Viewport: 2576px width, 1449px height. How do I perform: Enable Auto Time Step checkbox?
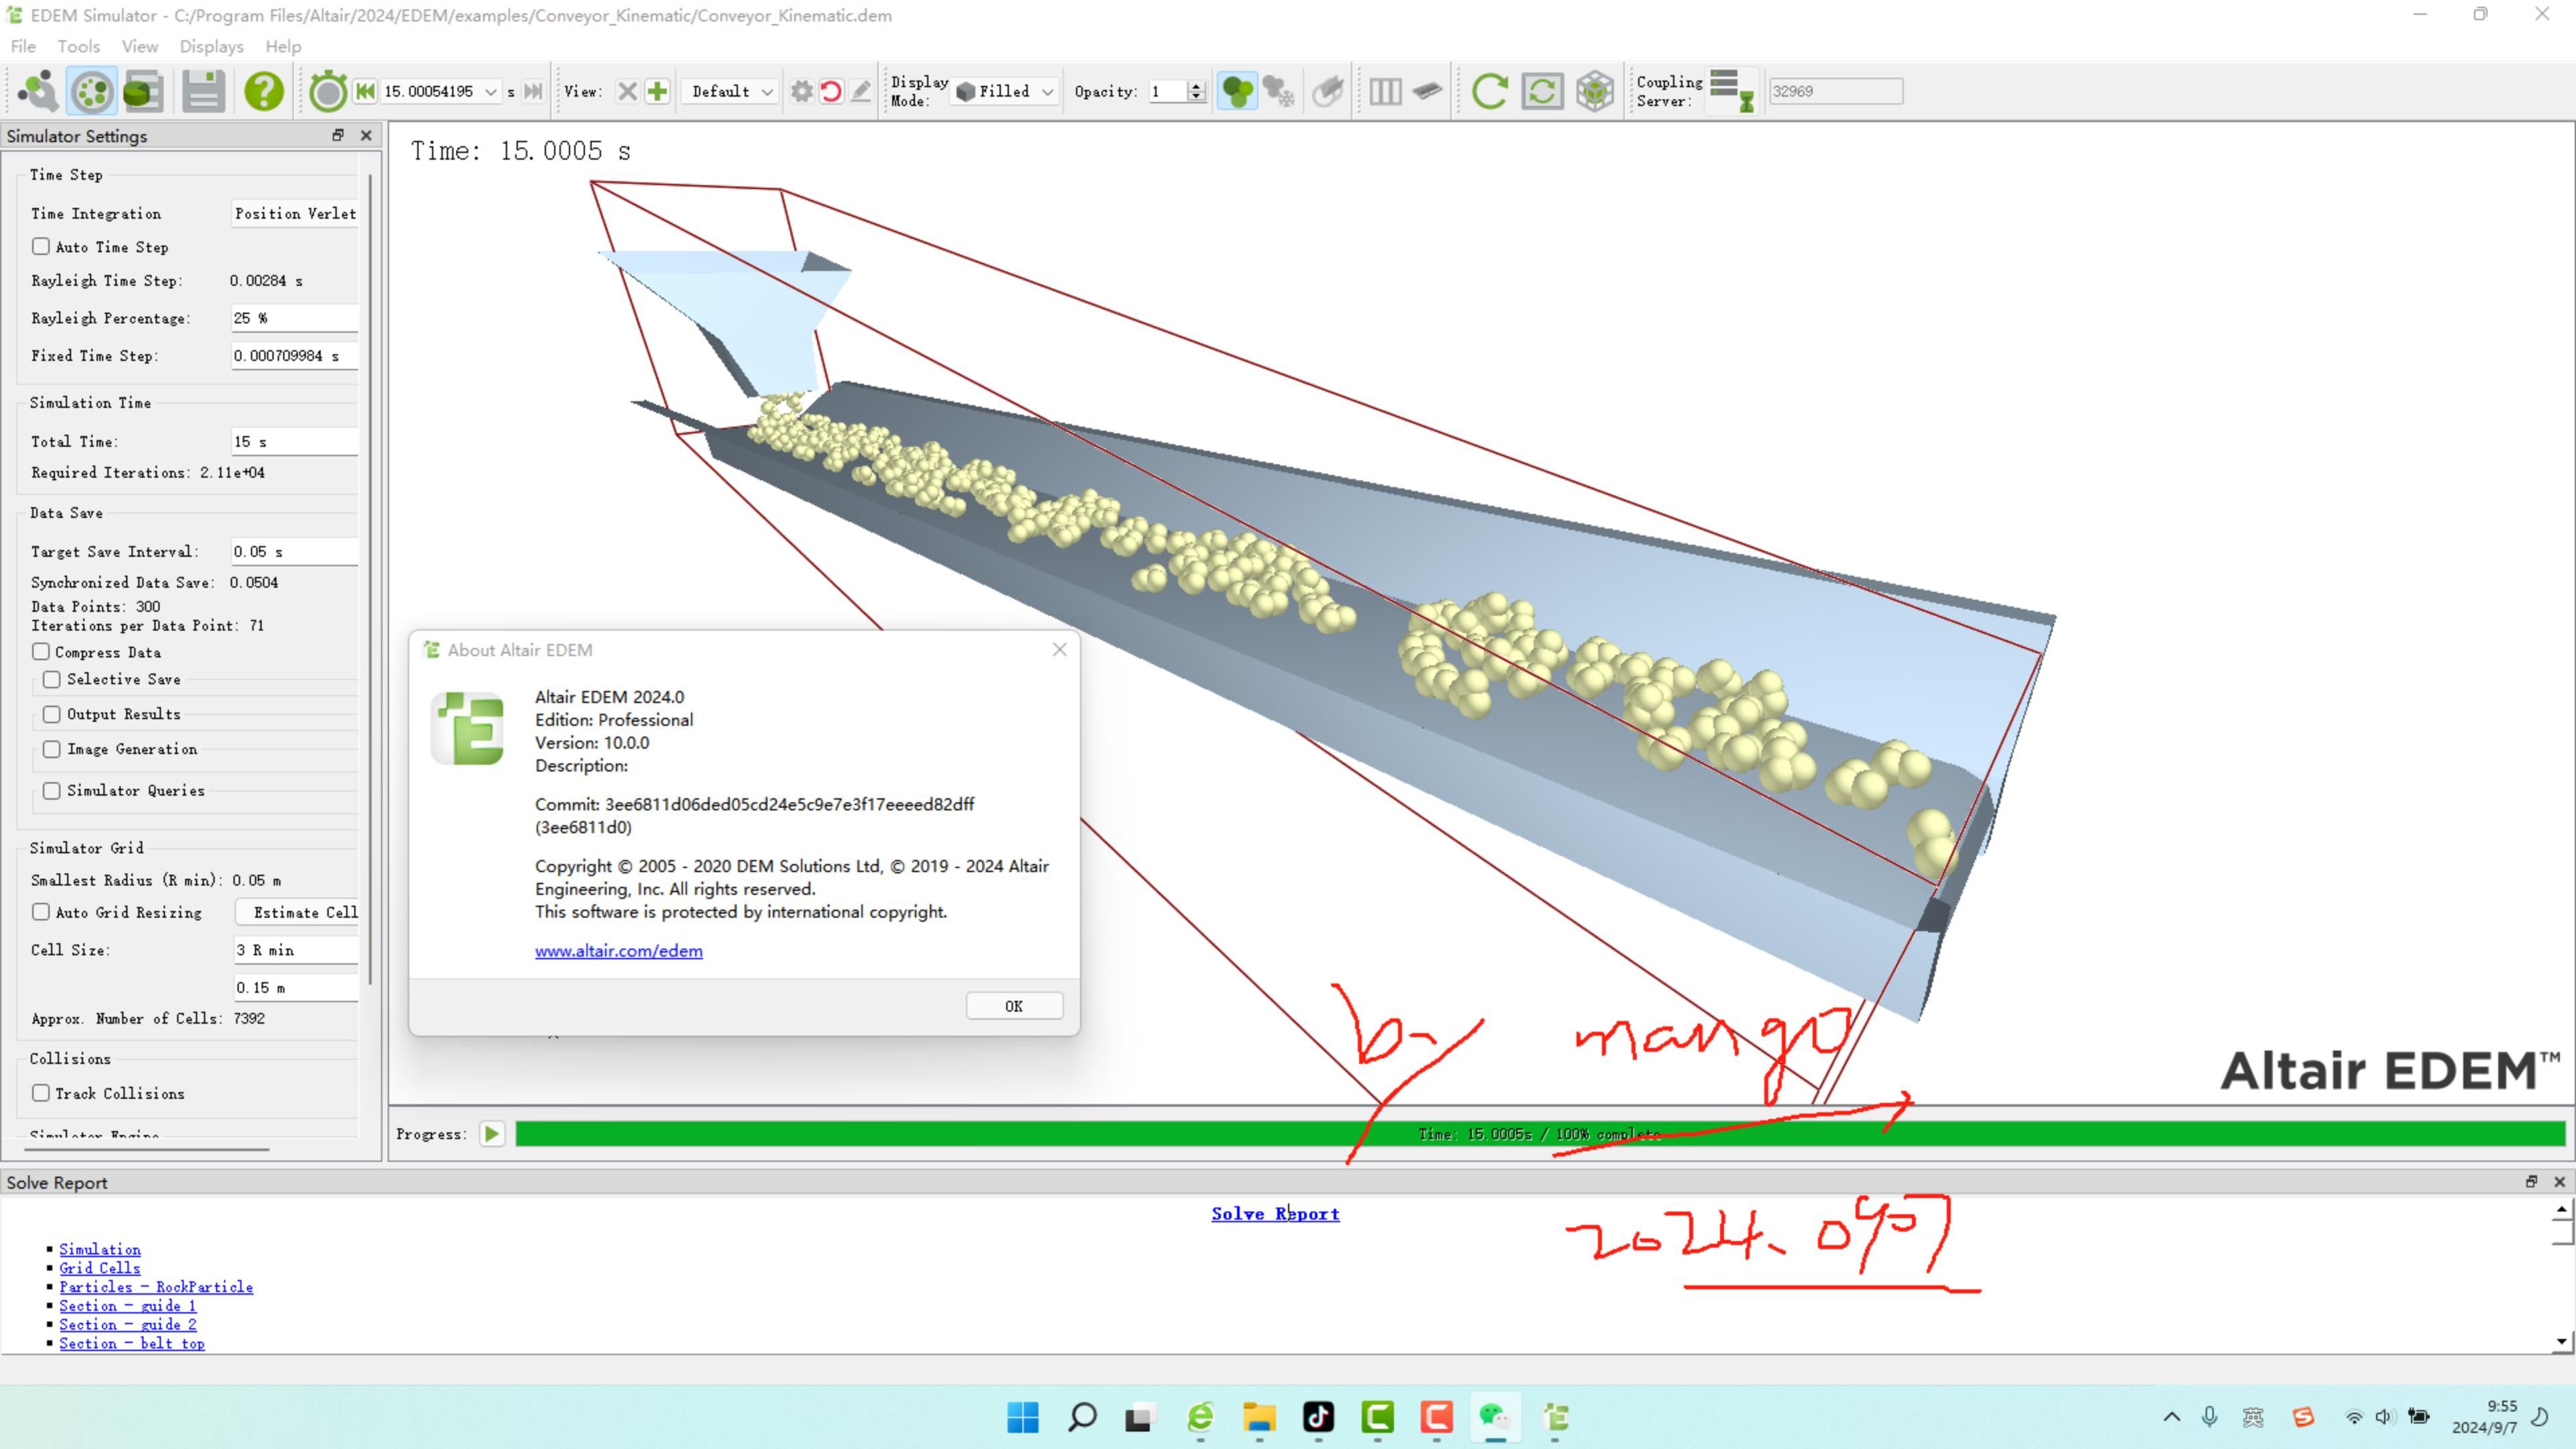coord(41,246)
